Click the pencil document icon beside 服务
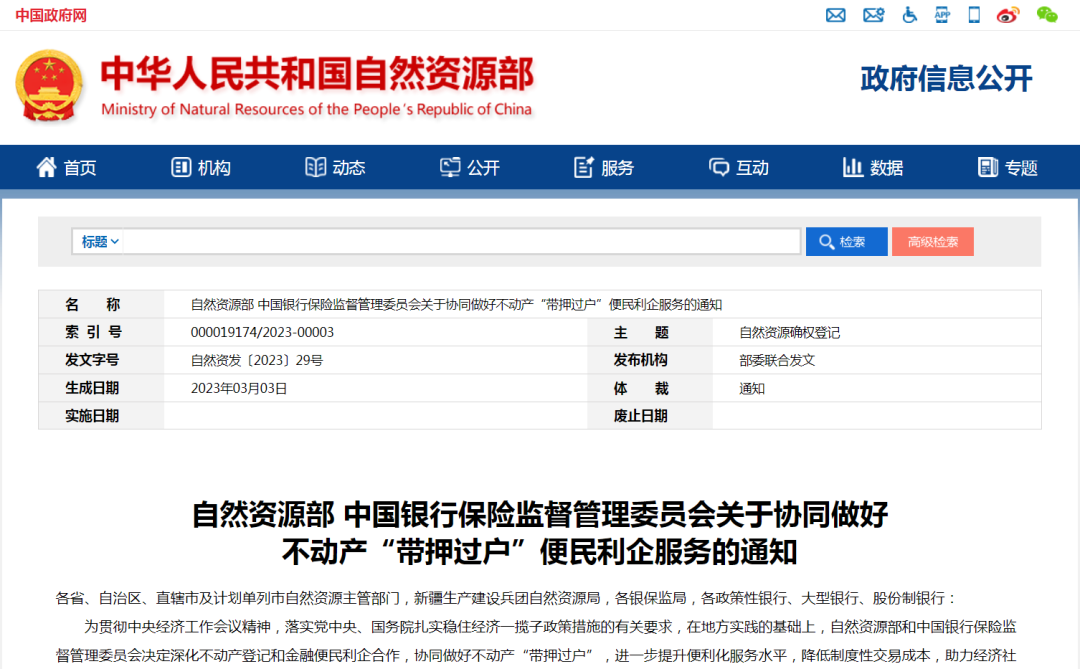 click(583, 167)
